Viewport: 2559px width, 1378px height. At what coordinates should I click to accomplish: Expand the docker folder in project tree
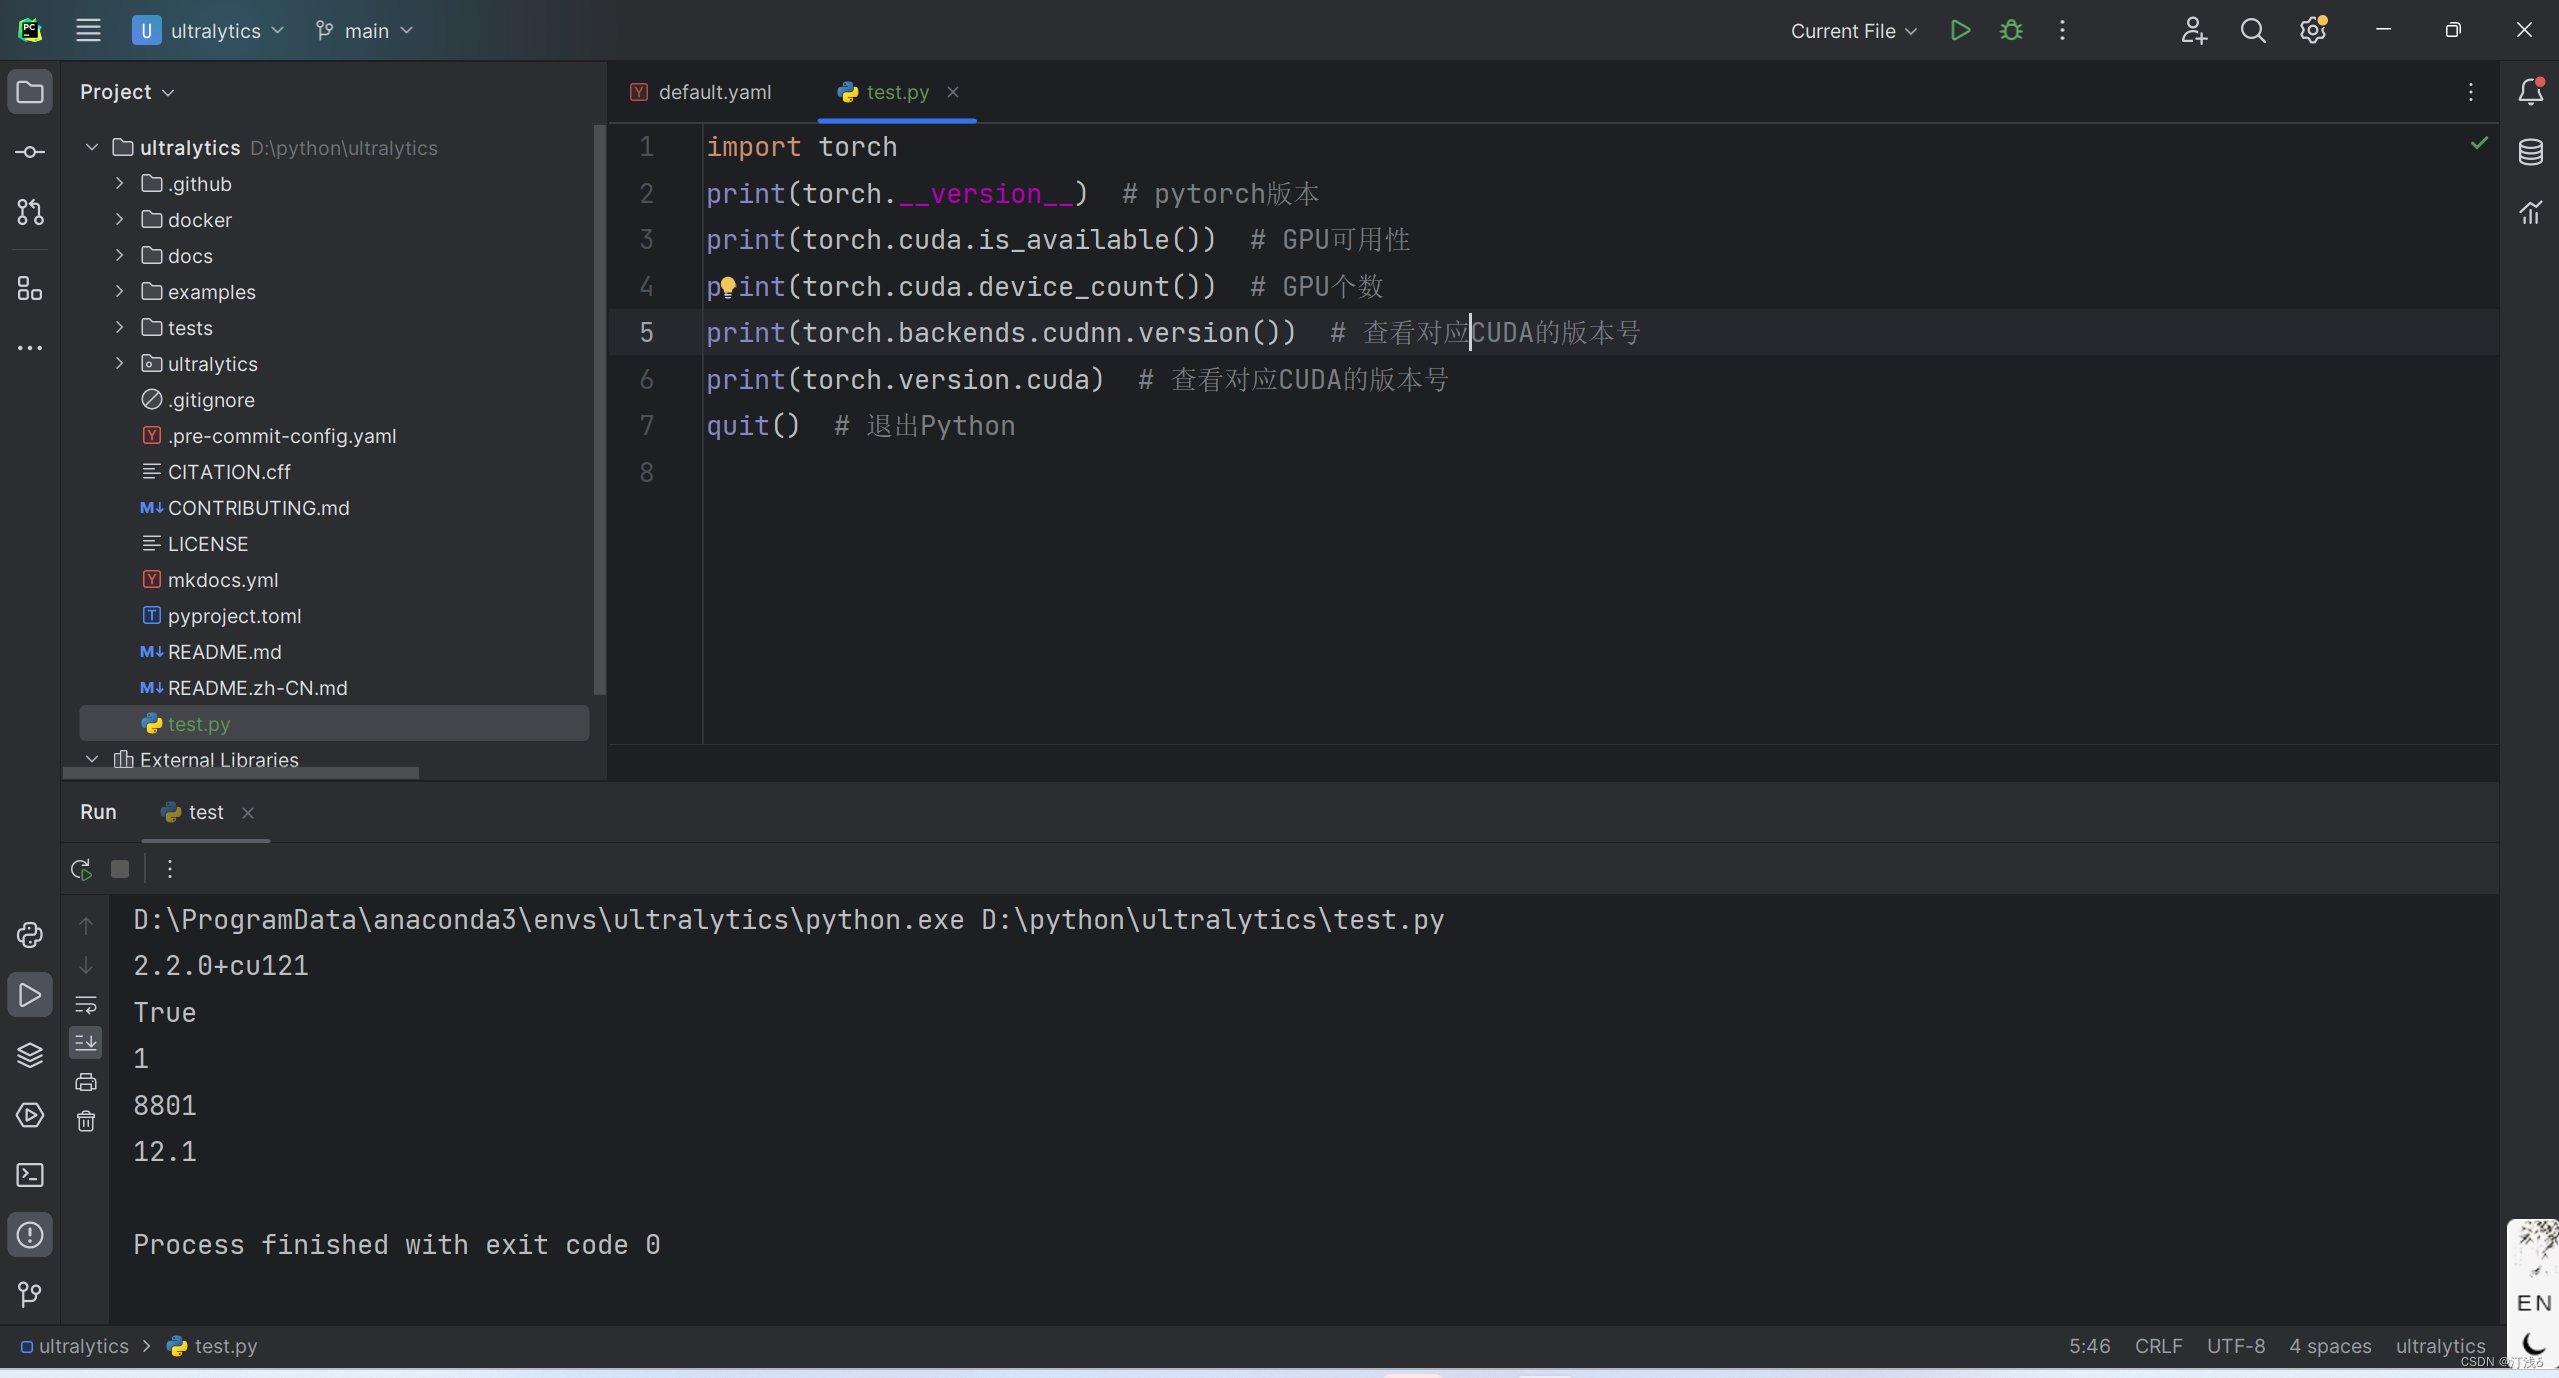(119, 219)
